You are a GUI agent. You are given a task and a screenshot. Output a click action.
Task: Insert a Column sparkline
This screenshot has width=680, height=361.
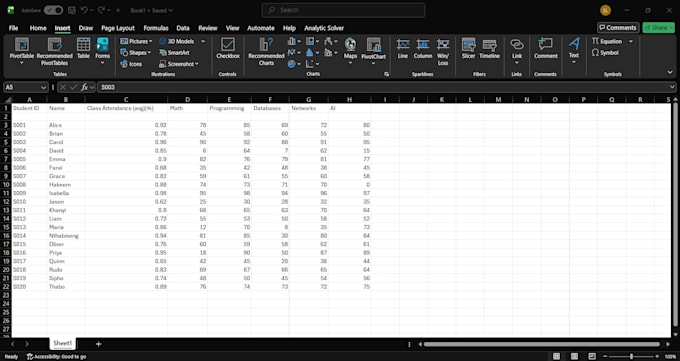click(422, 48)
